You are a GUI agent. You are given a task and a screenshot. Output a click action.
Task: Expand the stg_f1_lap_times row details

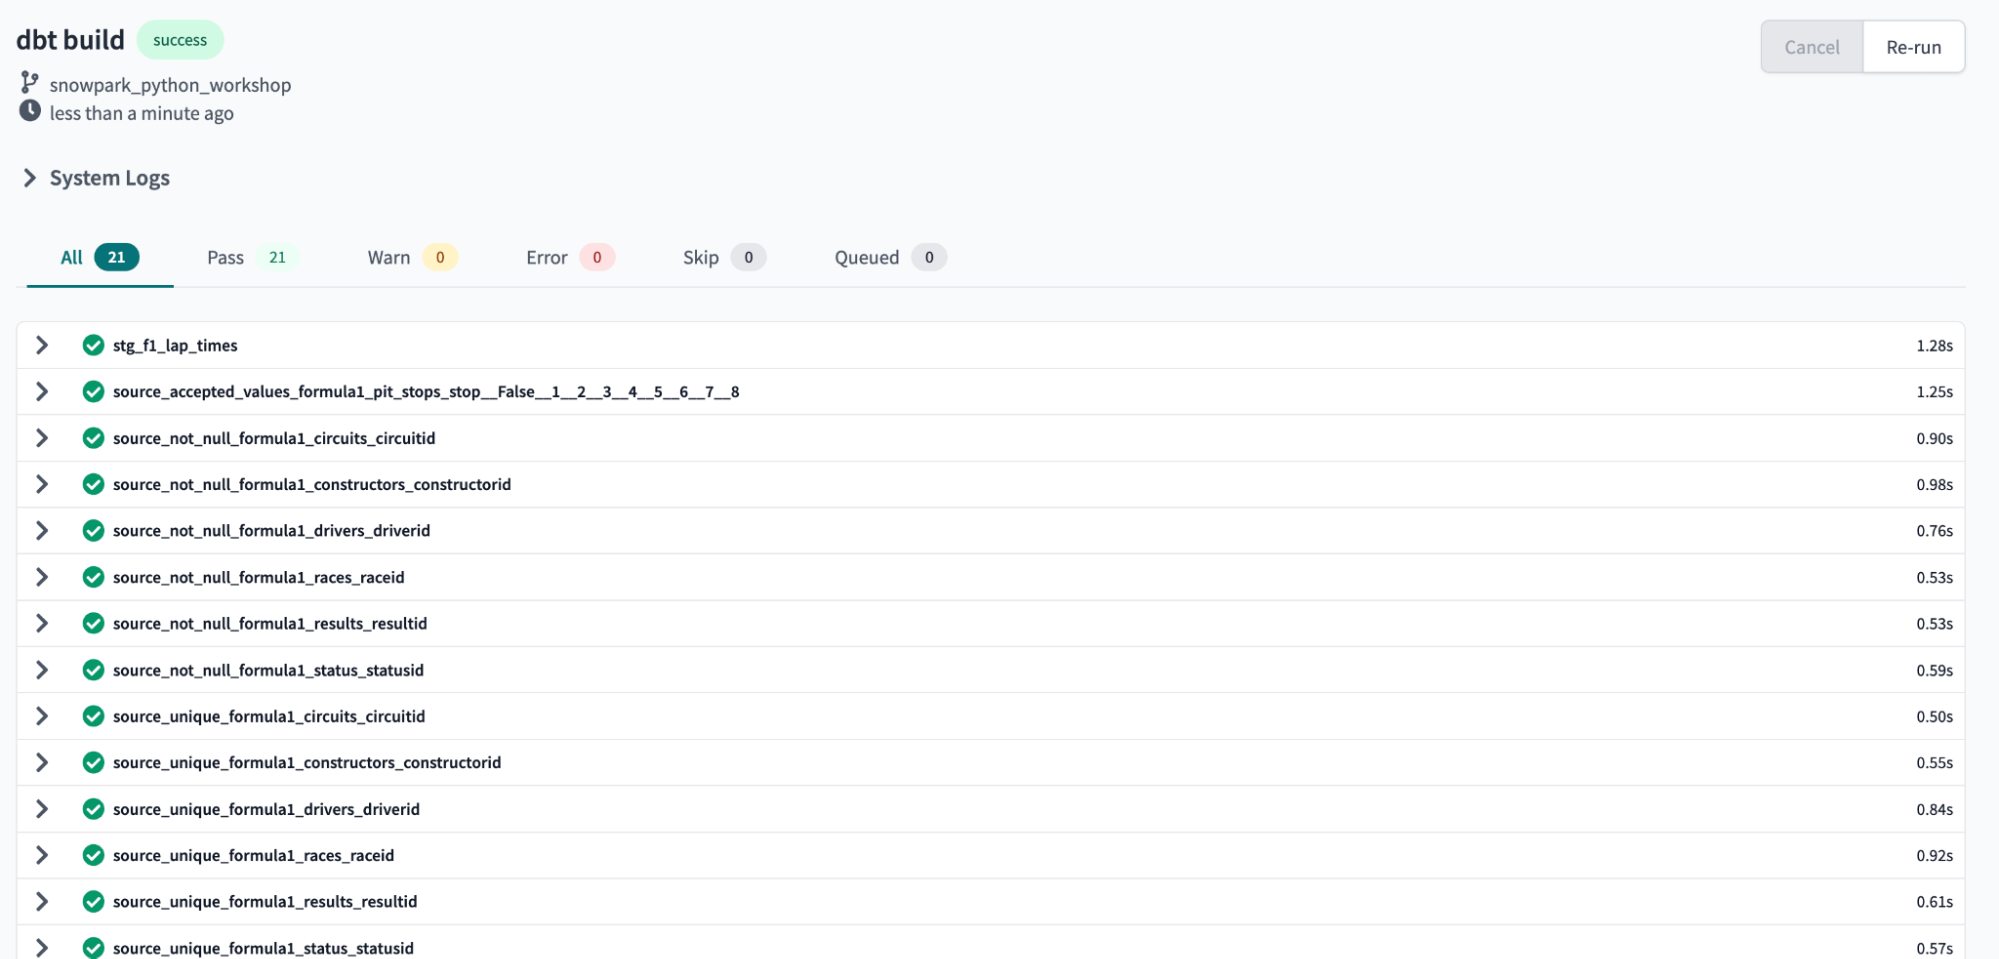coord(42,345)
